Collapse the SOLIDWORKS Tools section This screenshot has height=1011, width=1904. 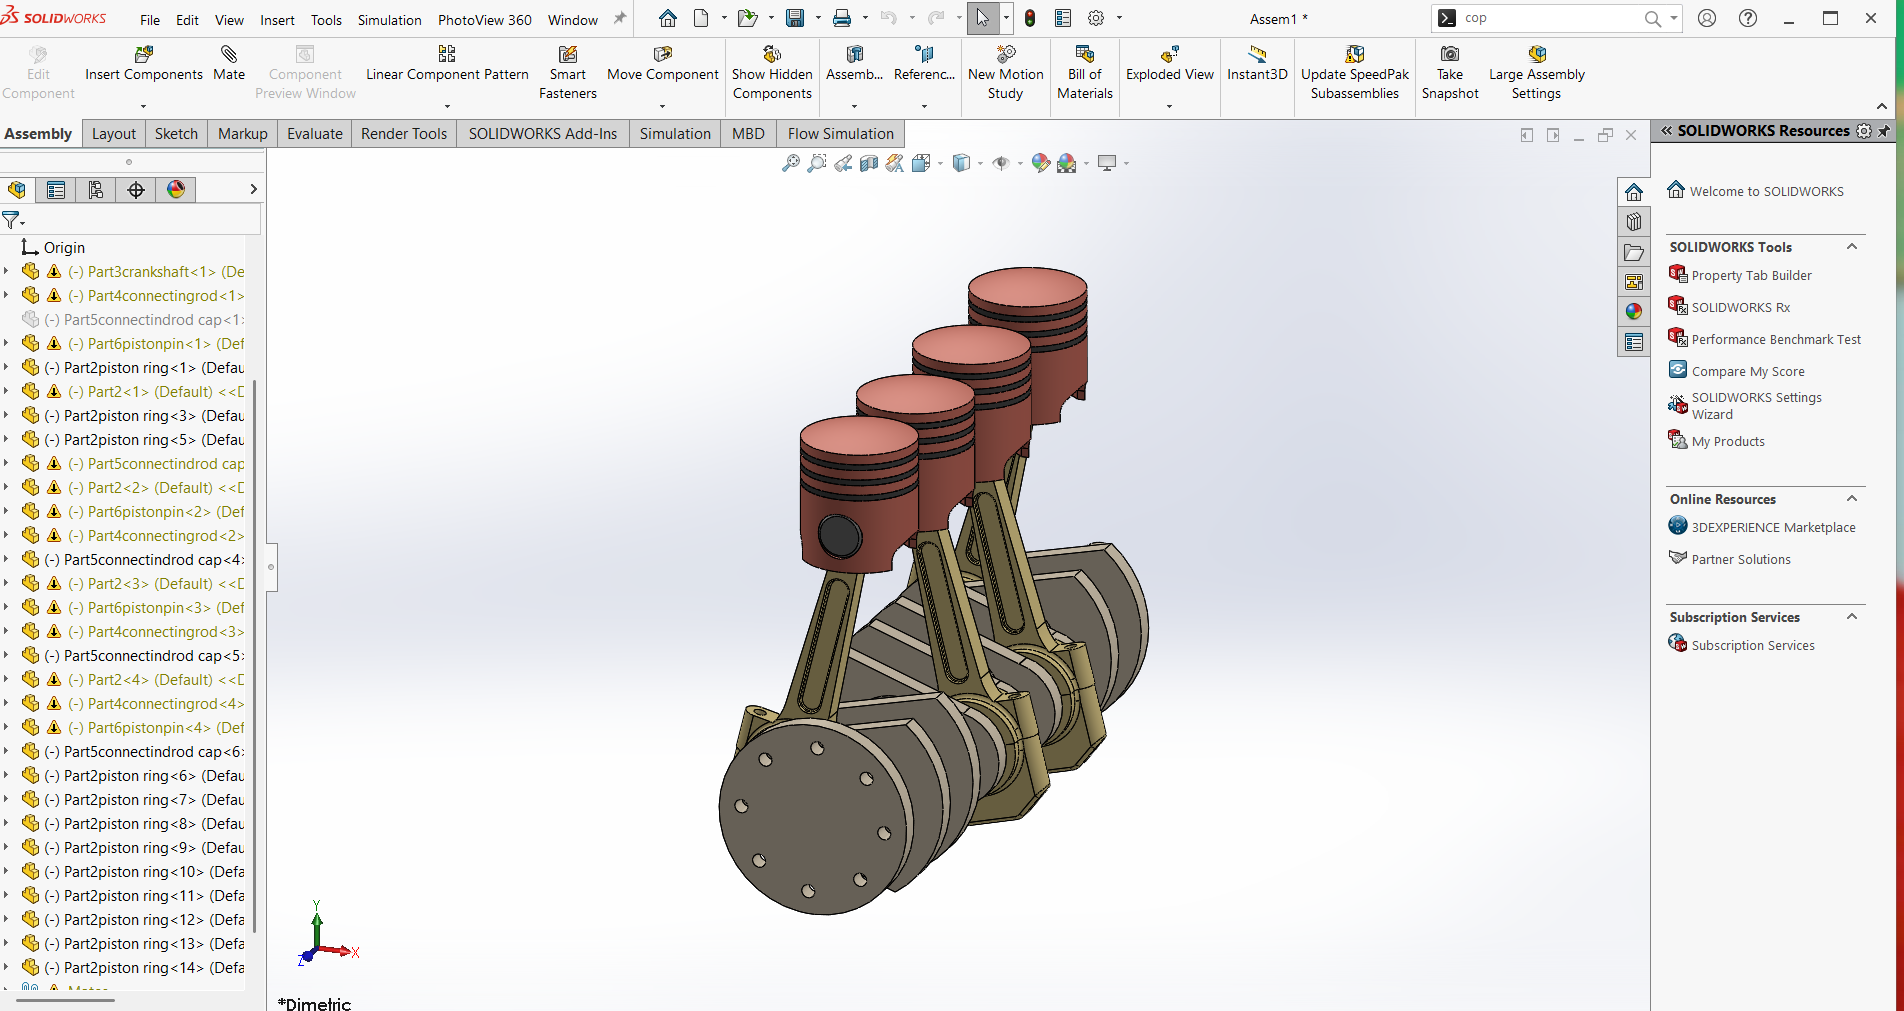click(1852, 247)
